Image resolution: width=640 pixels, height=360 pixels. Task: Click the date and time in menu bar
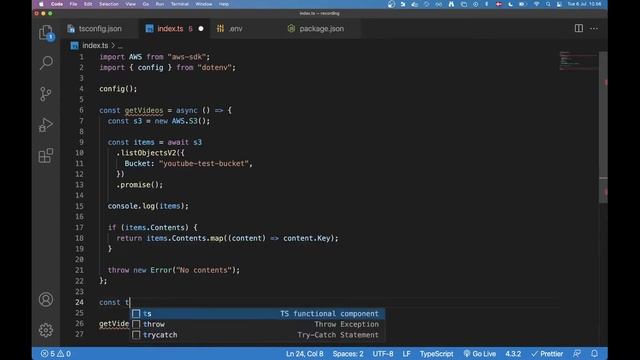click(584, 4)
